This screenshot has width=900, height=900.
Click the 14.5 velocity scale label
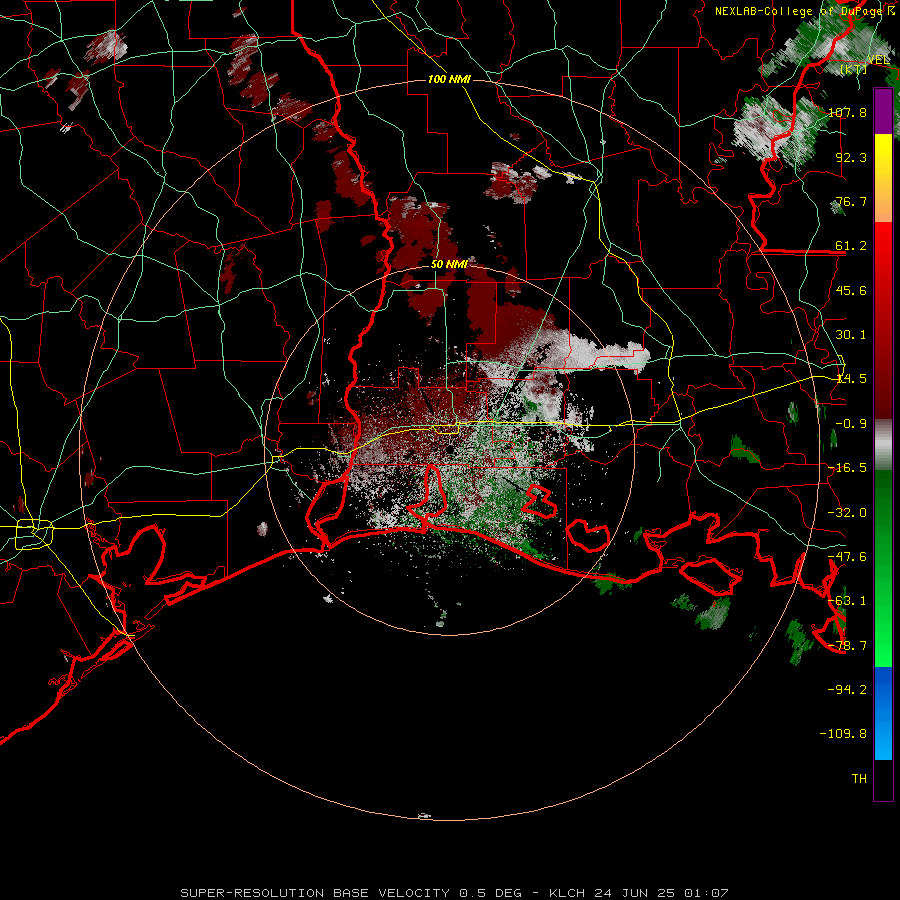pyautogui.click(x=851, y=378)
